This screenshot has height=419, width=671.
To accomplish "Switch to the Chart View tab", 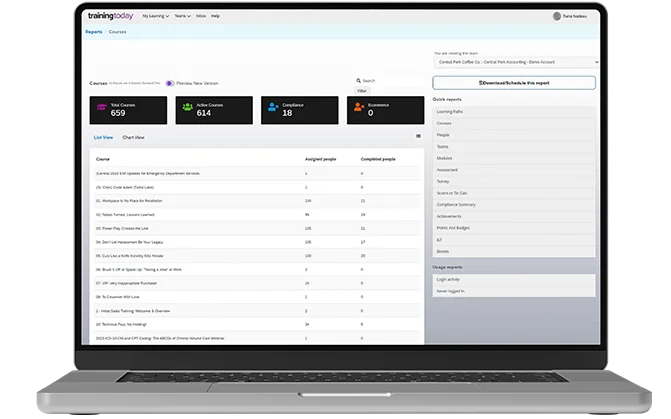I will tap(133, 136).
